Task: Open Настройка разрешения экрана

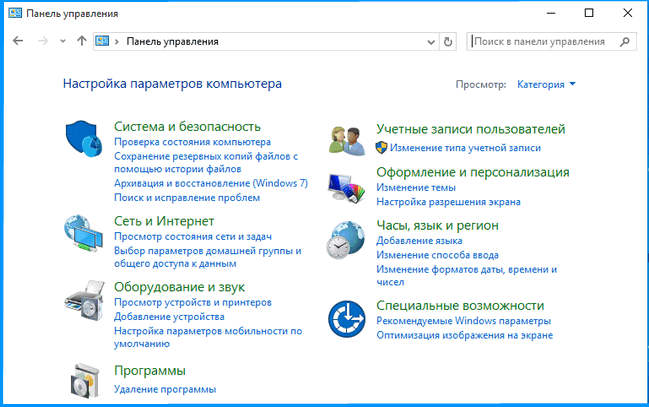Action: click(448, 202)
